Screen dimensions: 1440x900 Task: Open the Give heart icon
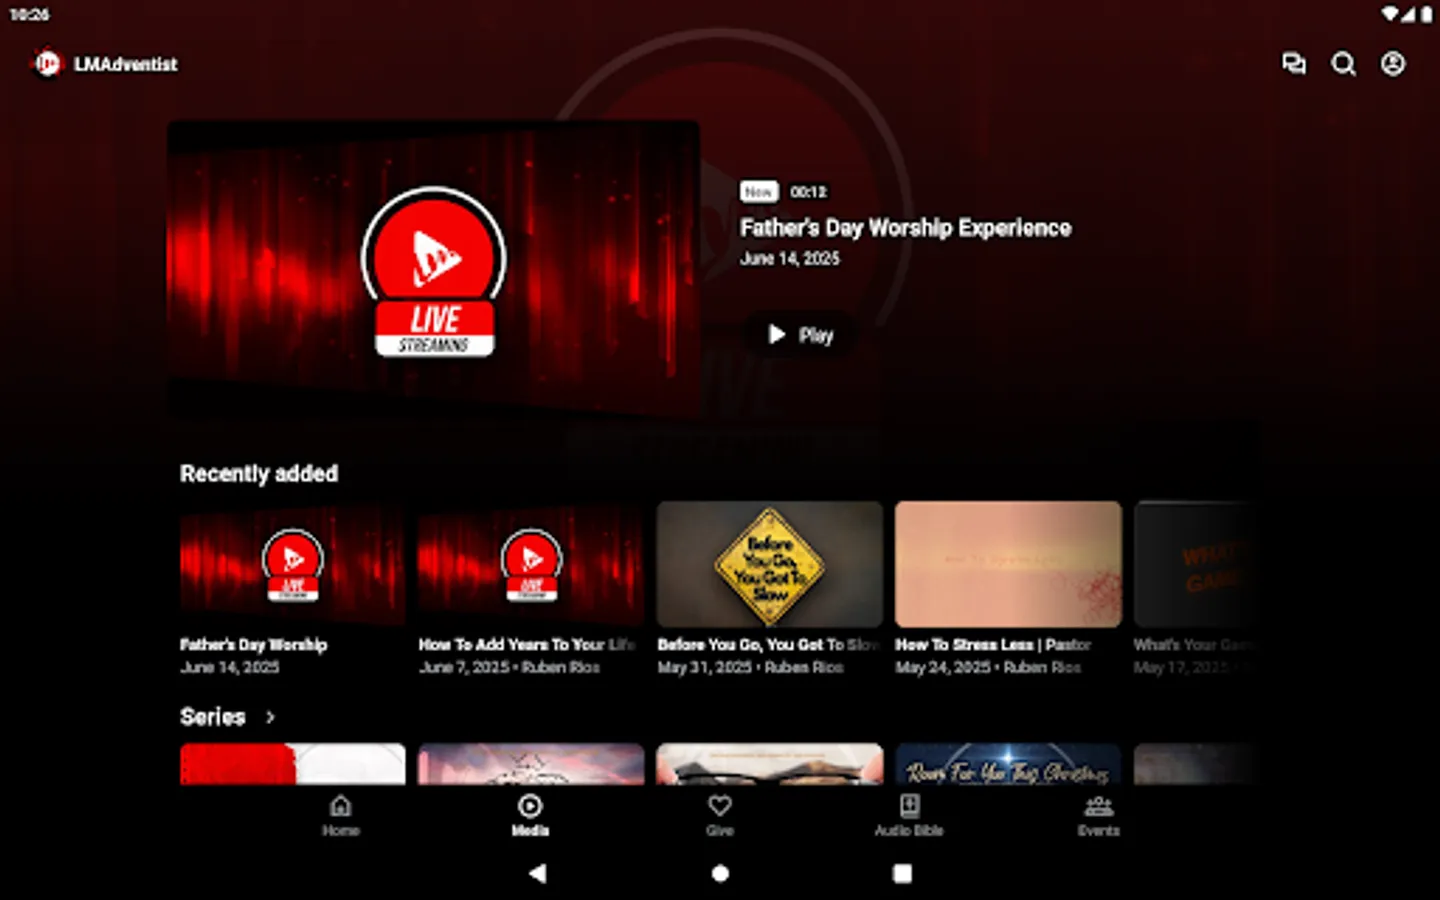point(720,807)
